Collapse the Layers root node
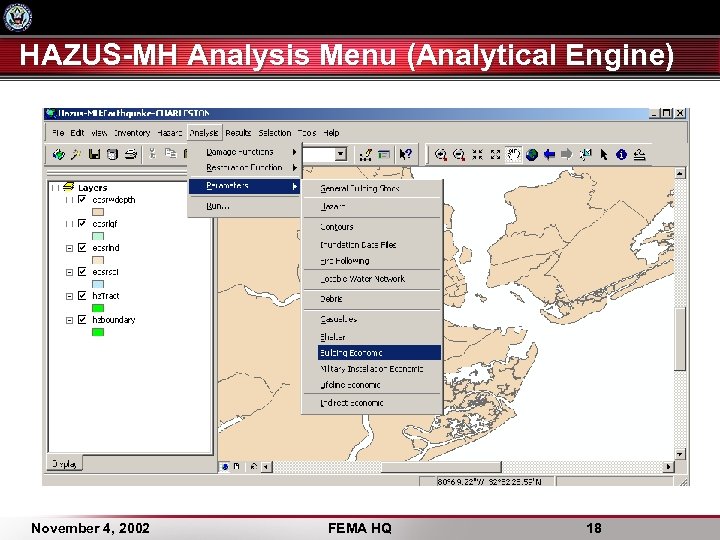 coord(55,187)
